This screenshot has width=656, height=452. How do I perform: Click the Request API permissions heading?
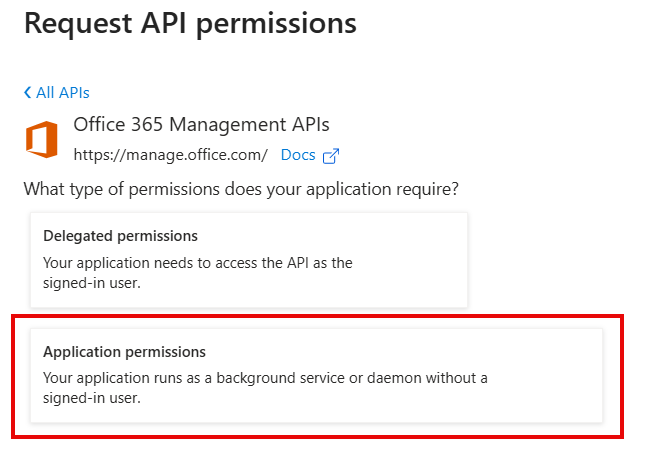tap(190, 23)
